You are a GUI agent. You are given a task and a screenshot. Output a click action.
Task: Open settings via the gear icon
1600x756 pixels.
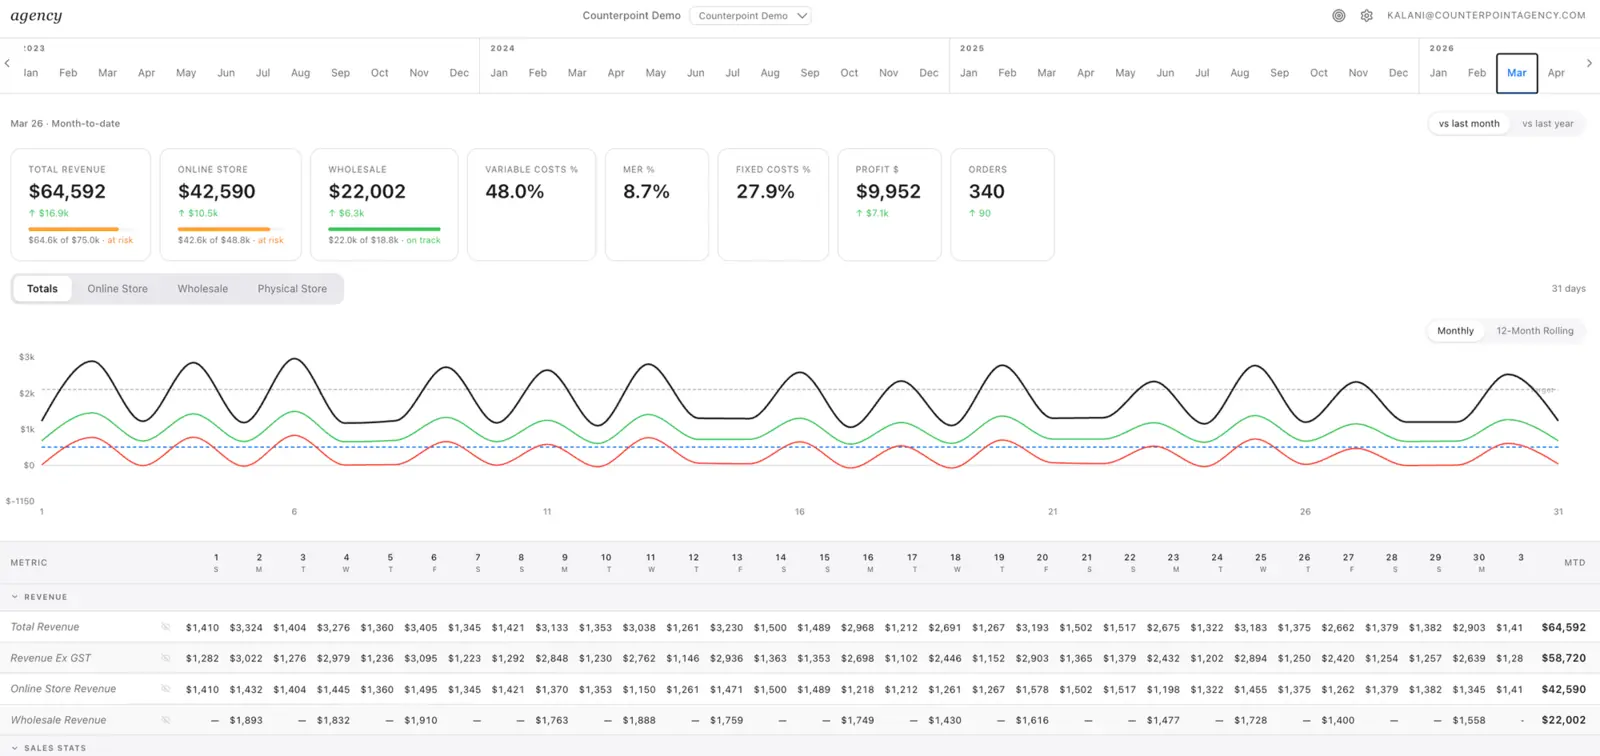click(x=1367, y=16)
